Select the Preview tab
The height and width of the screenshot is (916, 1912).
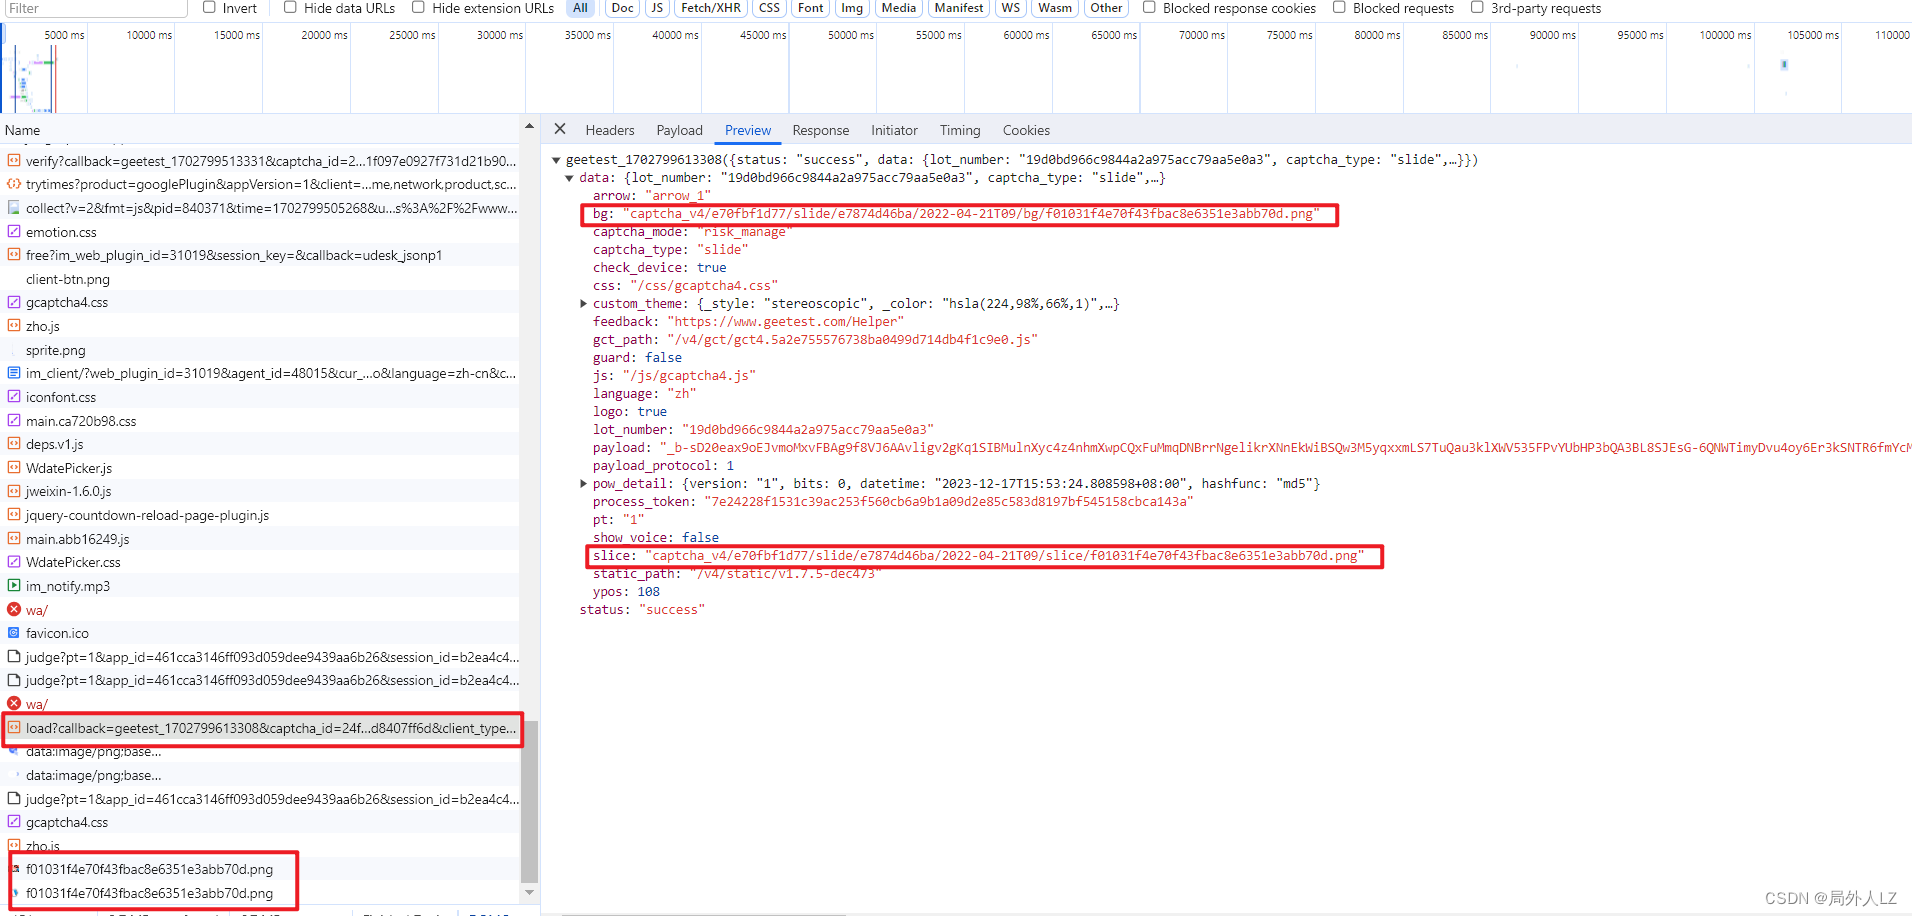[748, 130]
